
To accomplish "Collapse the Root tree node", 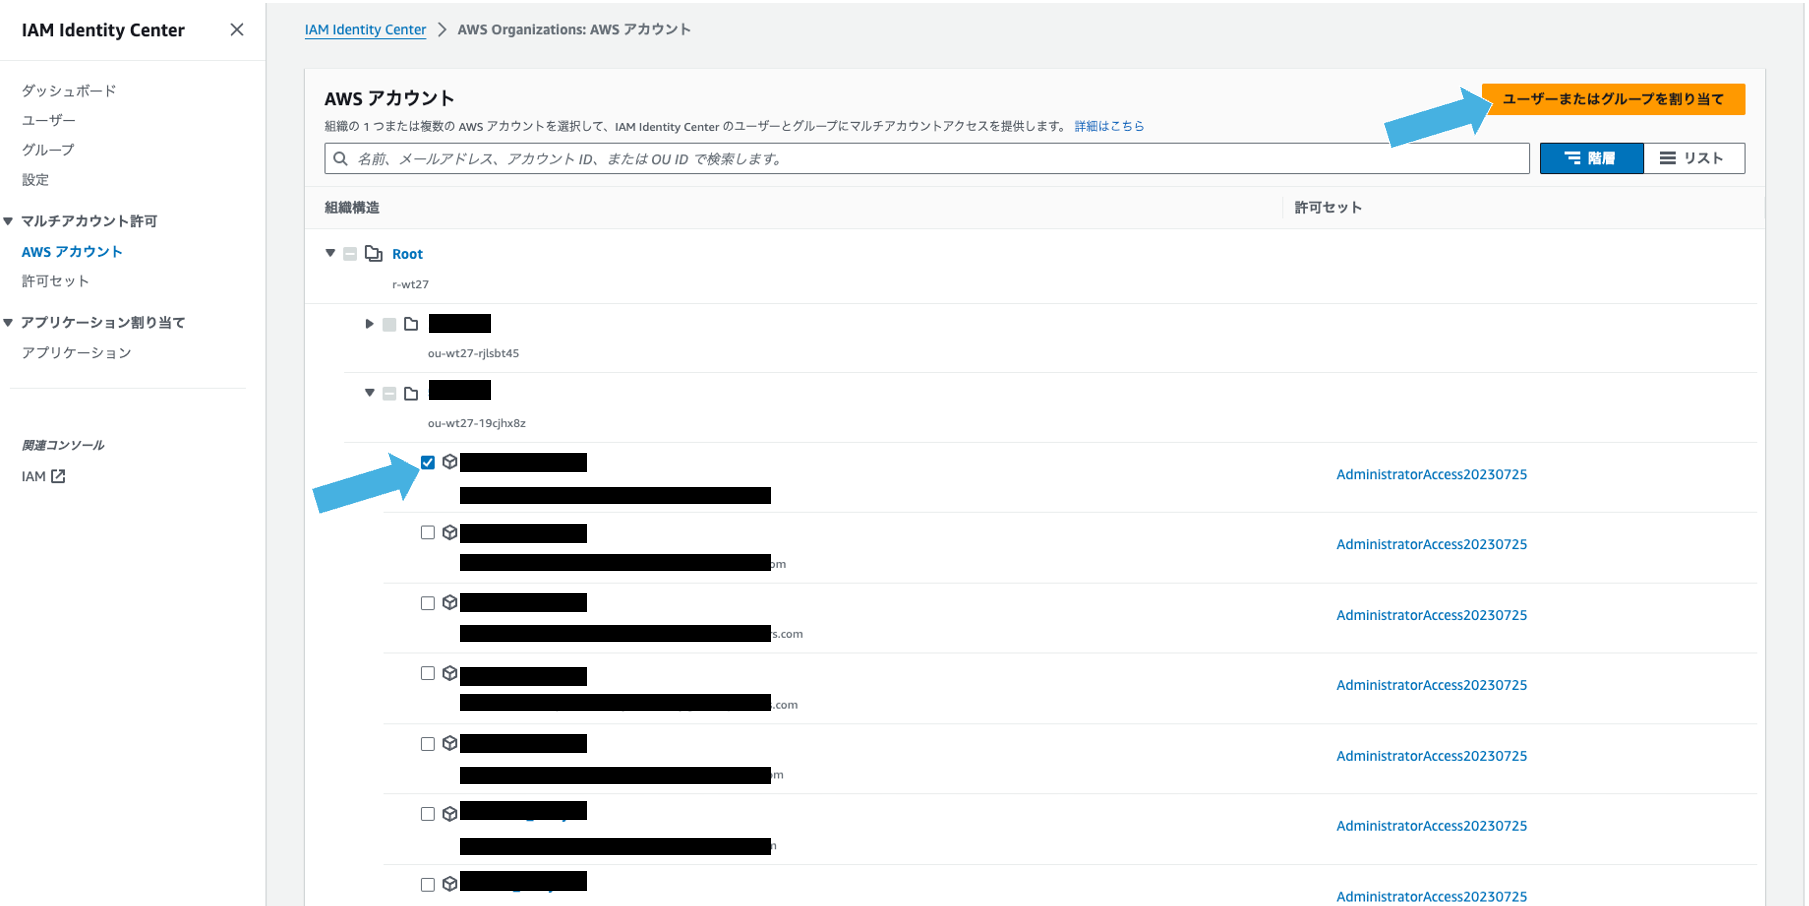I will click(330, 253).
